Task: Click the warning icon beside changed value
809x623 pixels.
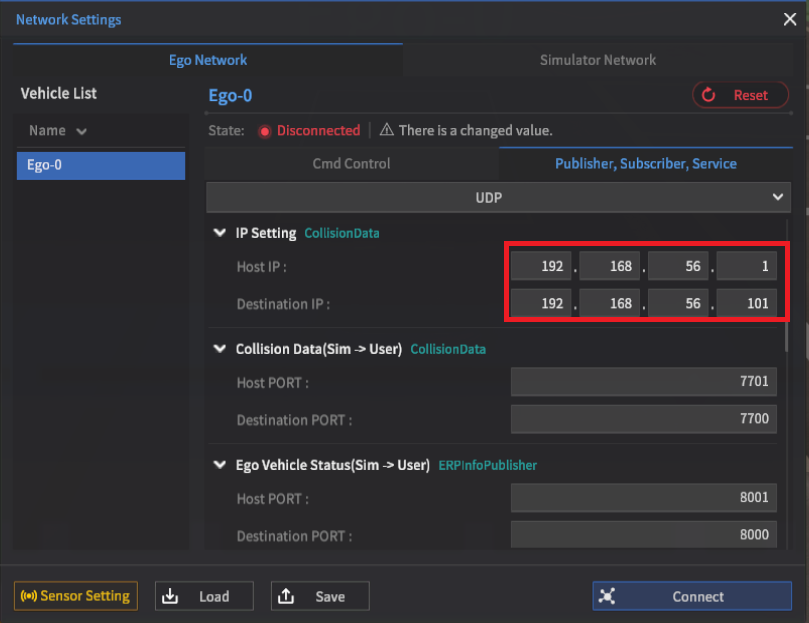Action: [x=386, y=130]
